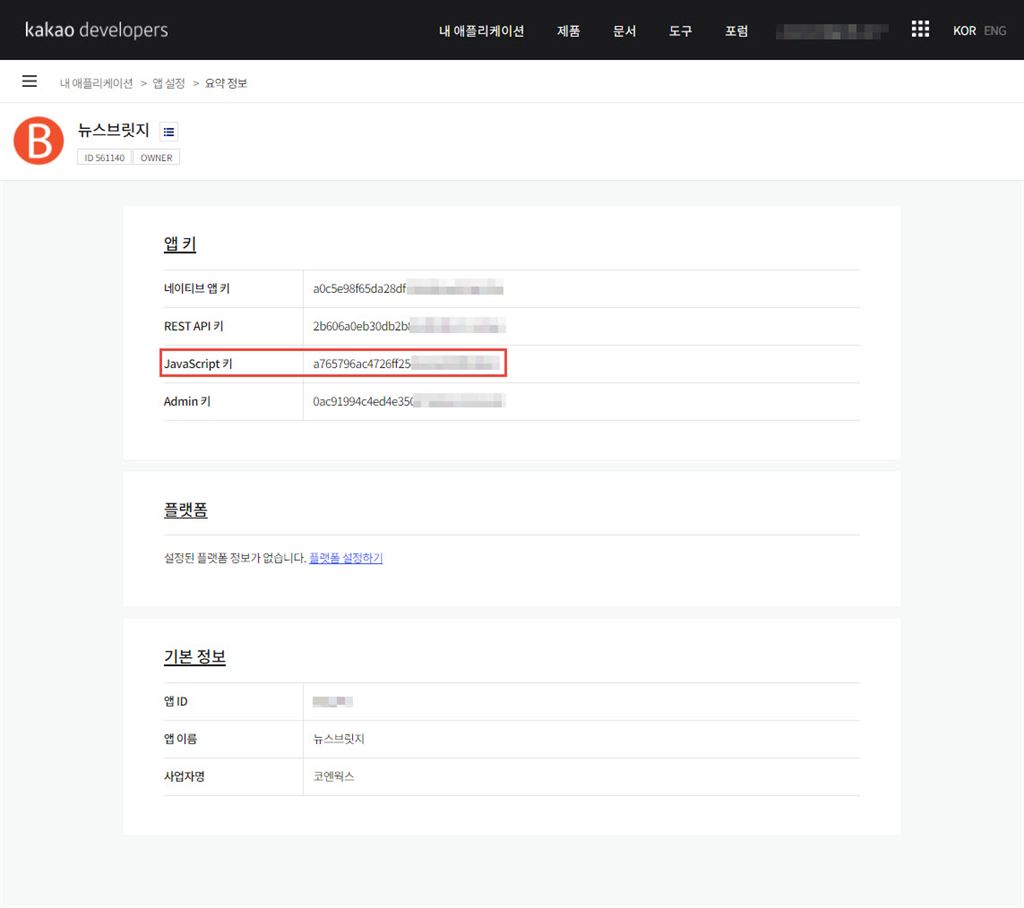The image size is (1024, 908).
Task: Click the ID 561140 badge
Action: coord(104,157)
